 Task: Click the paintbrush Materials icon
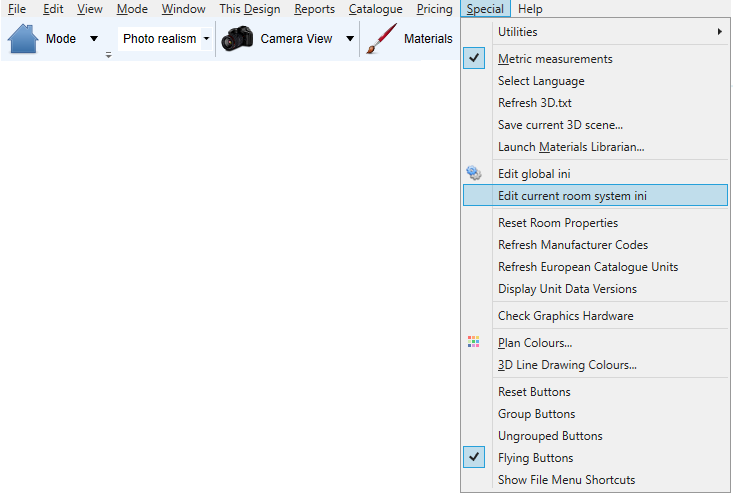click(381, 38)
